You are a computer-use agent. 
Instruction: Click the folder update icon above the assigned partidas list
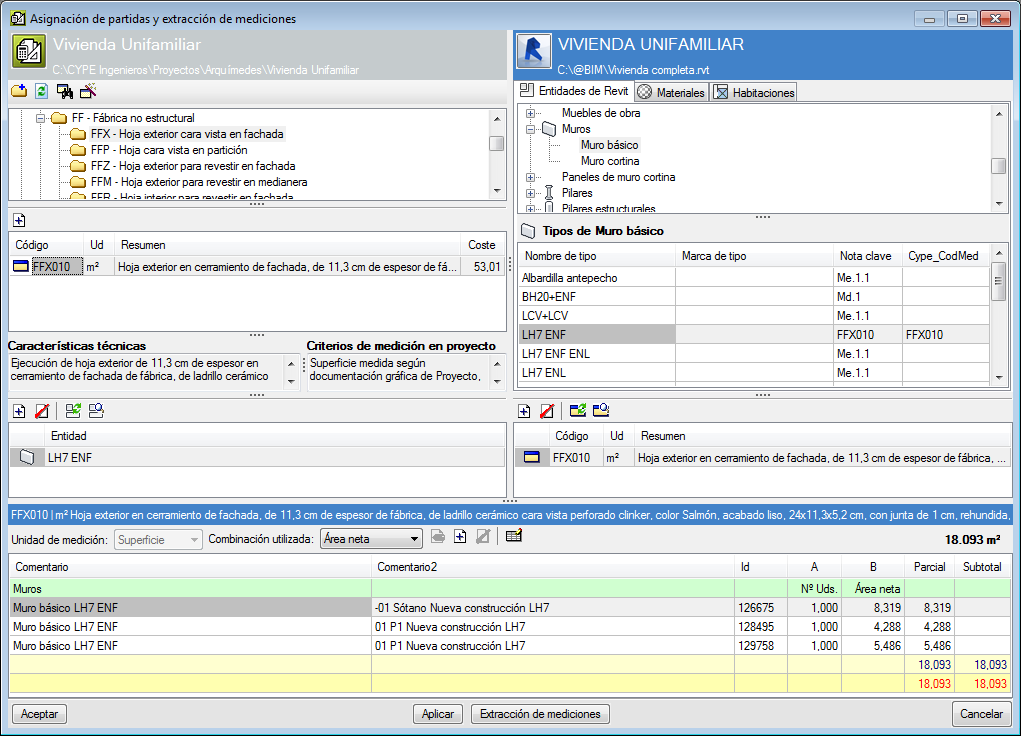tap(578, 411)
